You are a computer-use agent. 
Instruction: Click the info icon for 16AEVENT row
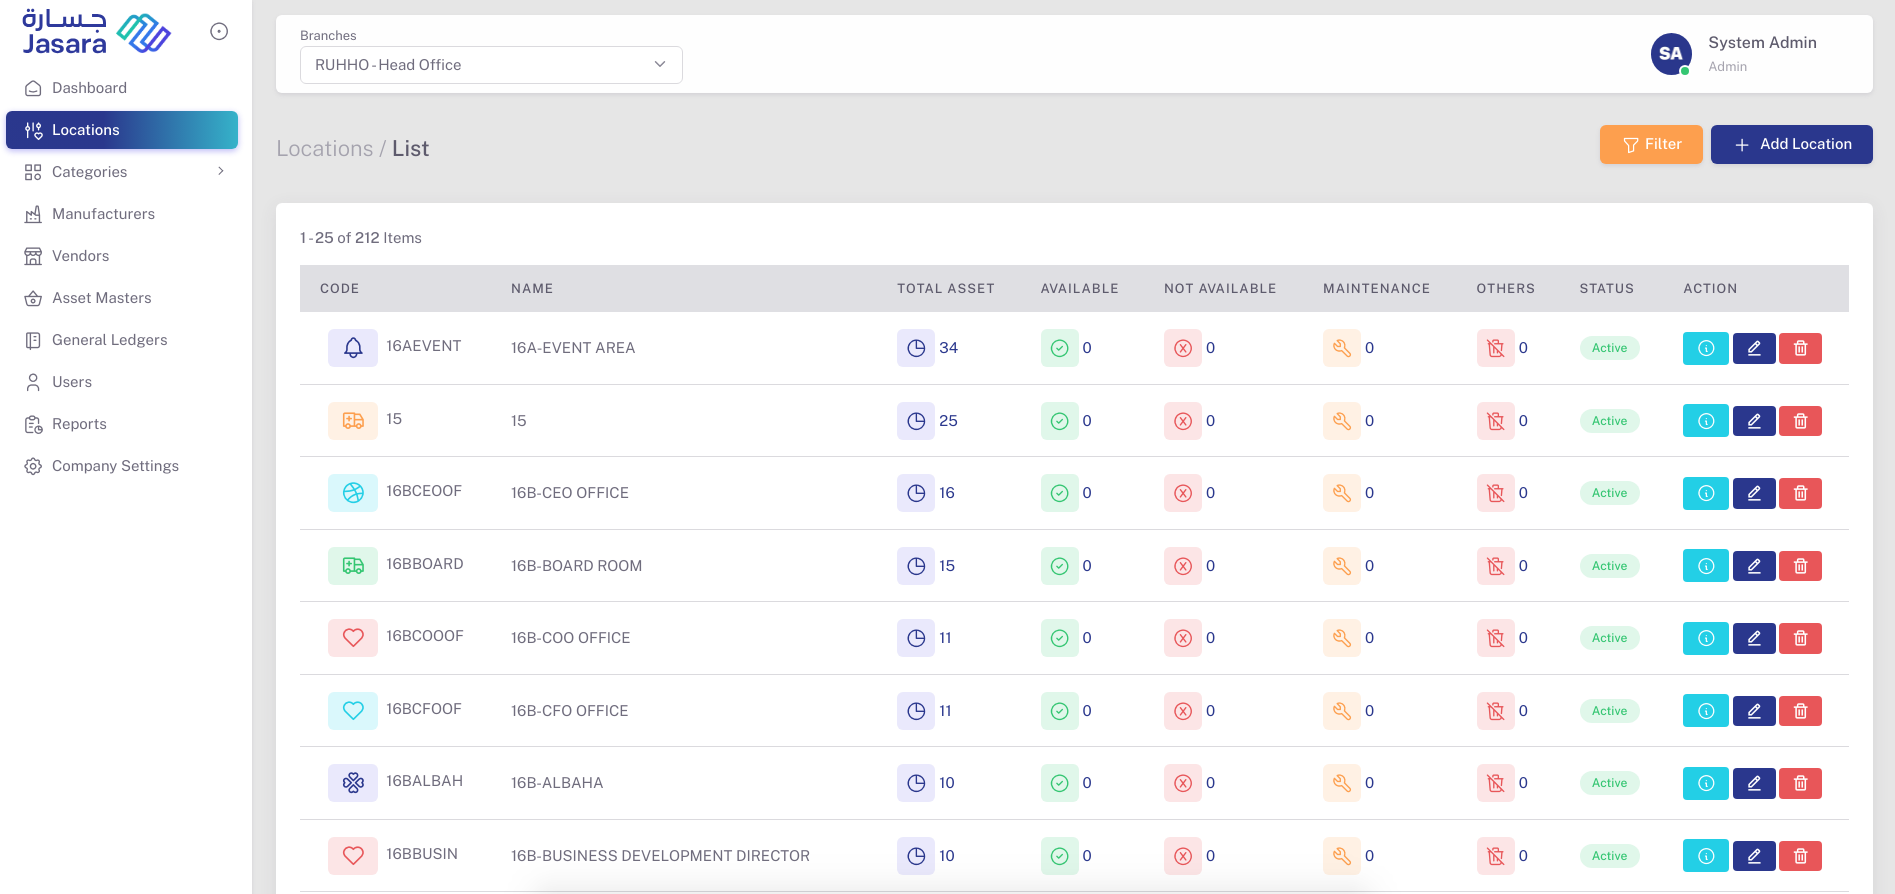[x=1705, y=348]
